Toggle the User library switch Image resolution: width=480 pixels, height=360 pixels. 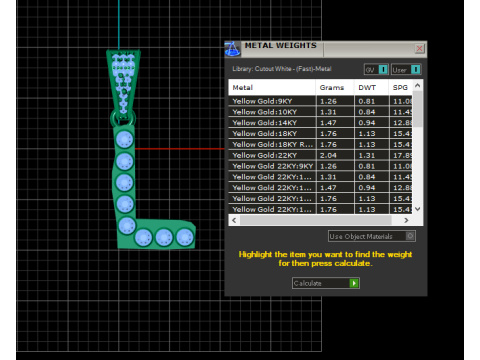(406, 69)
